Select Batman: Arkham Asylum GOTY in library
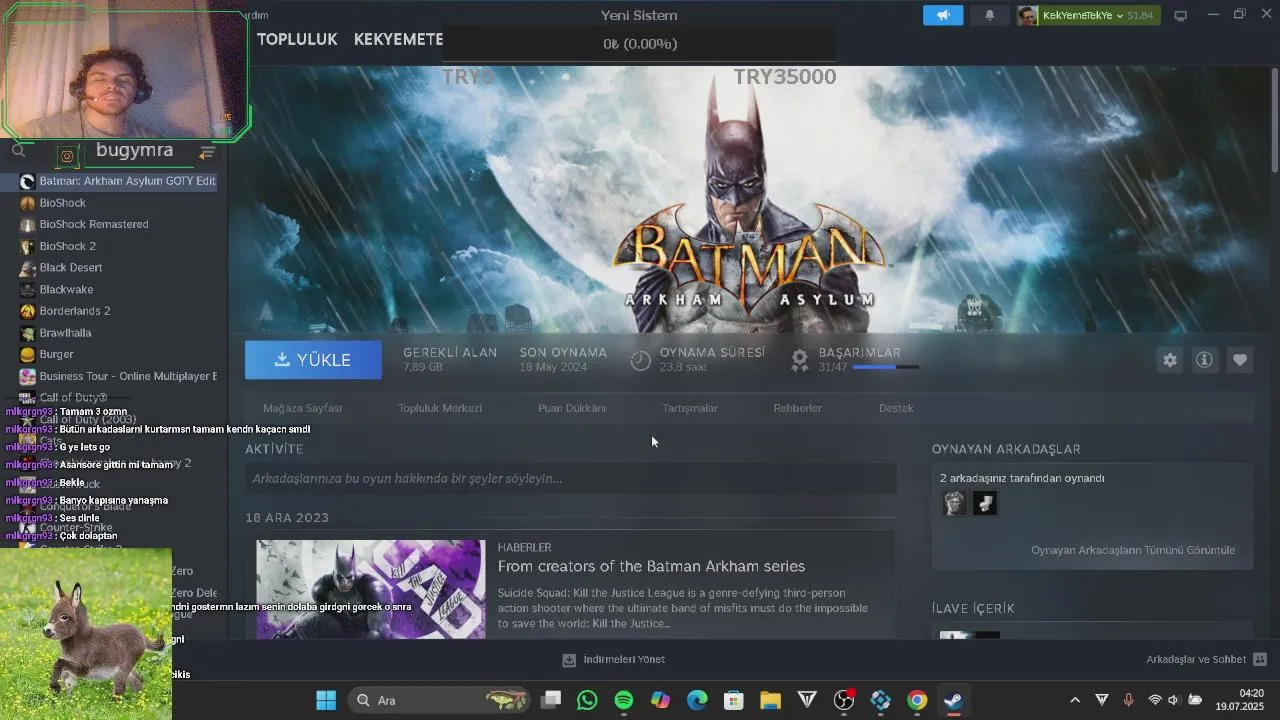 point(109,181)
